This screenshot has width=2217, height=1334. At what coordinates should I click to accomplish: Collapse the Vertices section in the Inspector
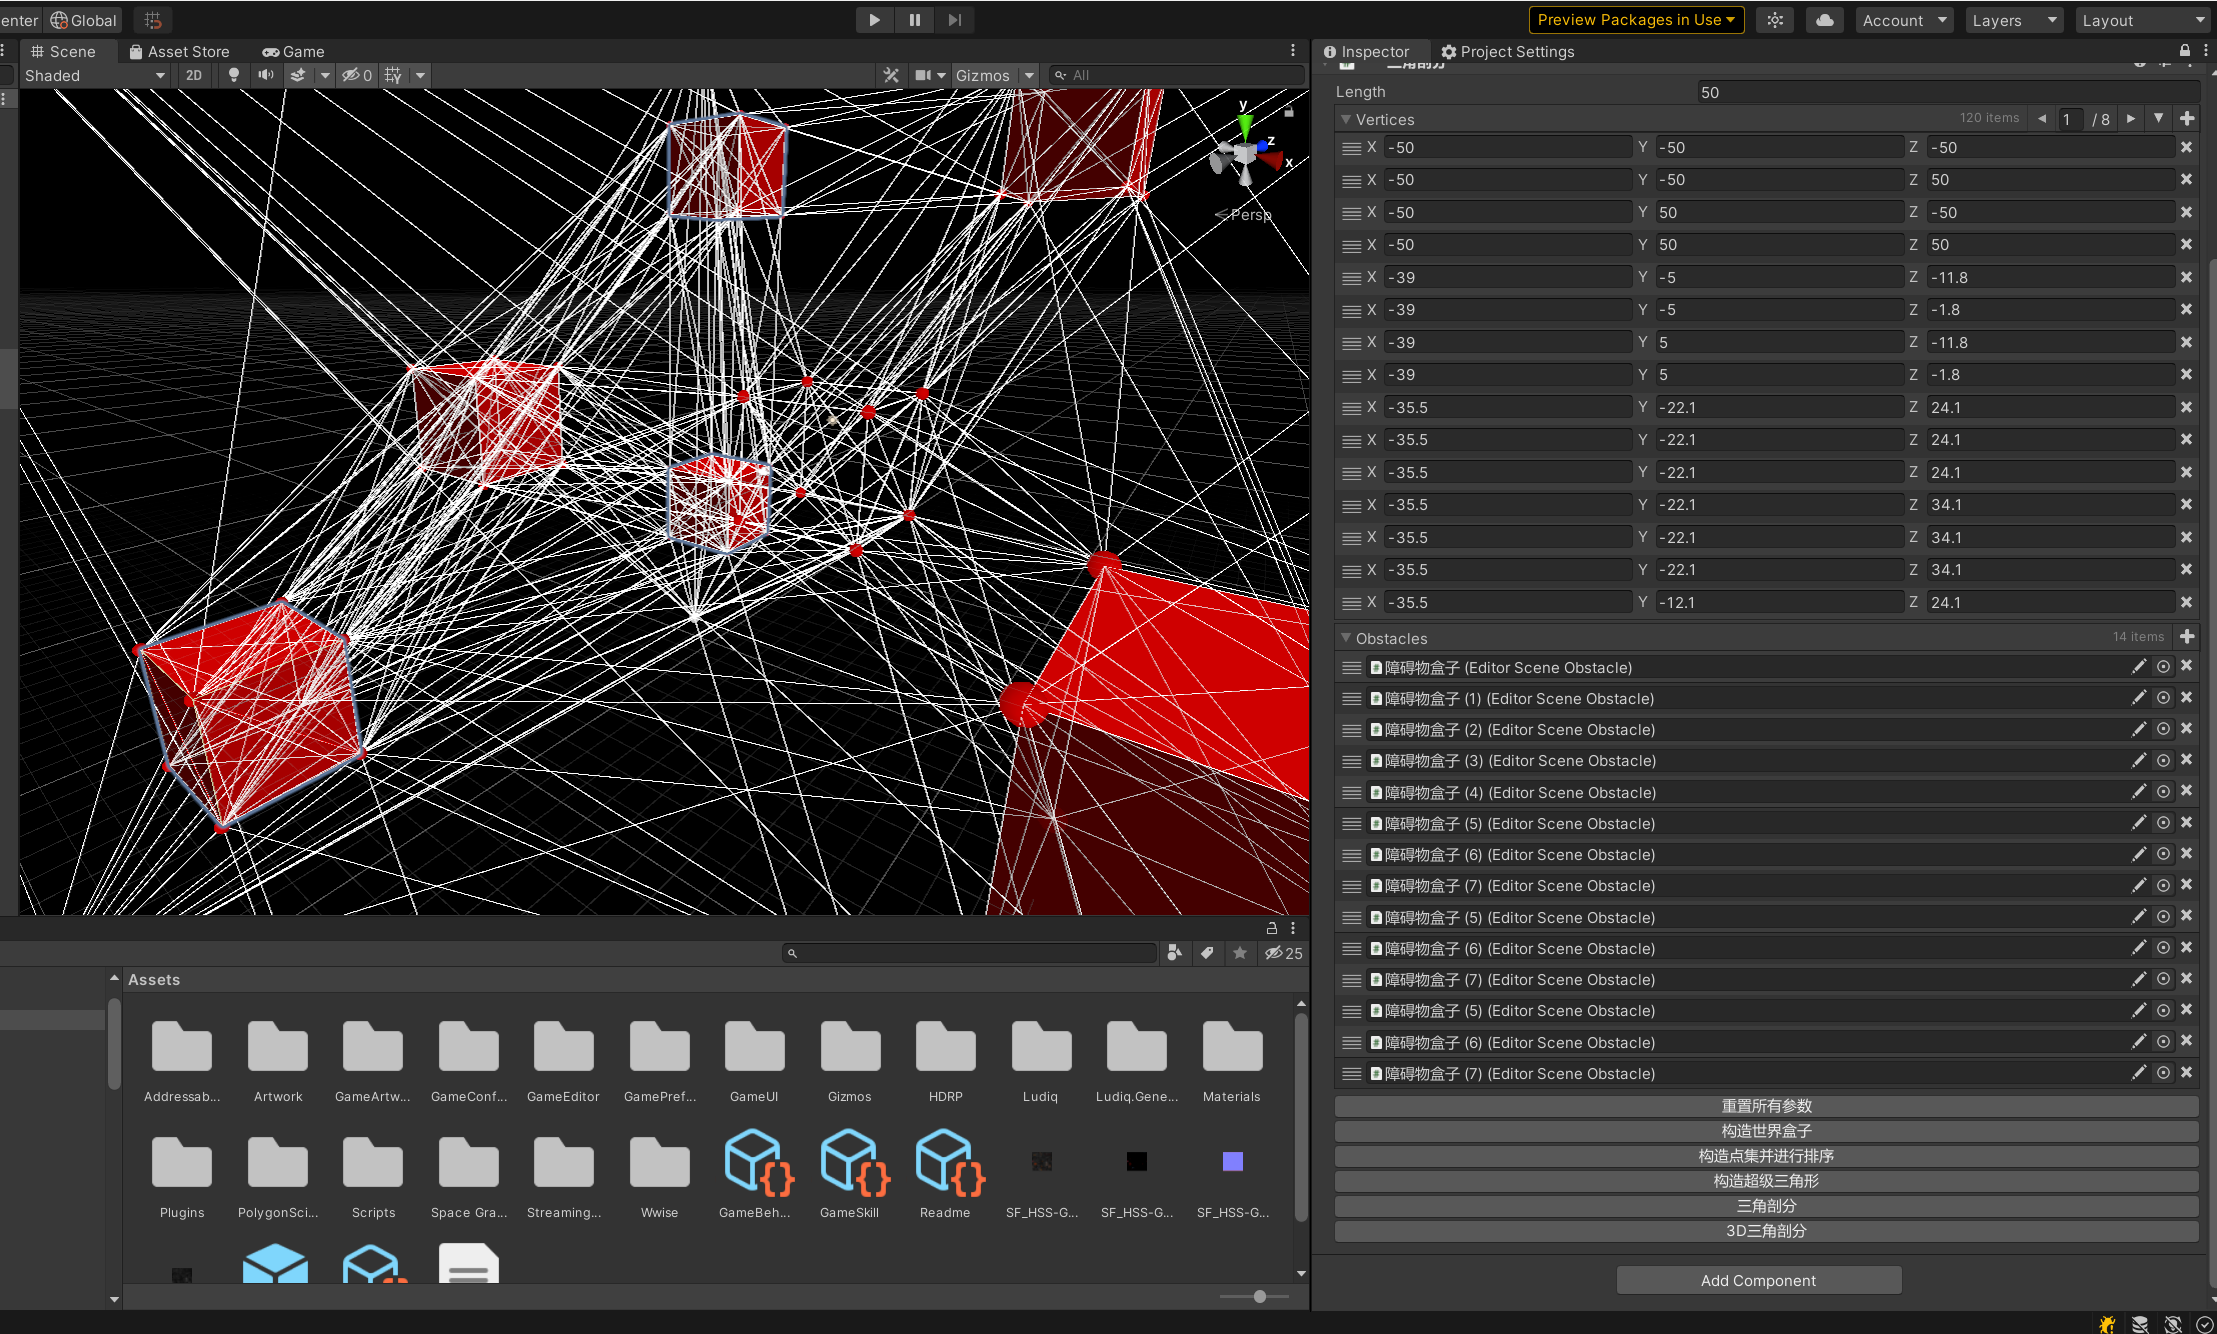(x=1346, y=119)
